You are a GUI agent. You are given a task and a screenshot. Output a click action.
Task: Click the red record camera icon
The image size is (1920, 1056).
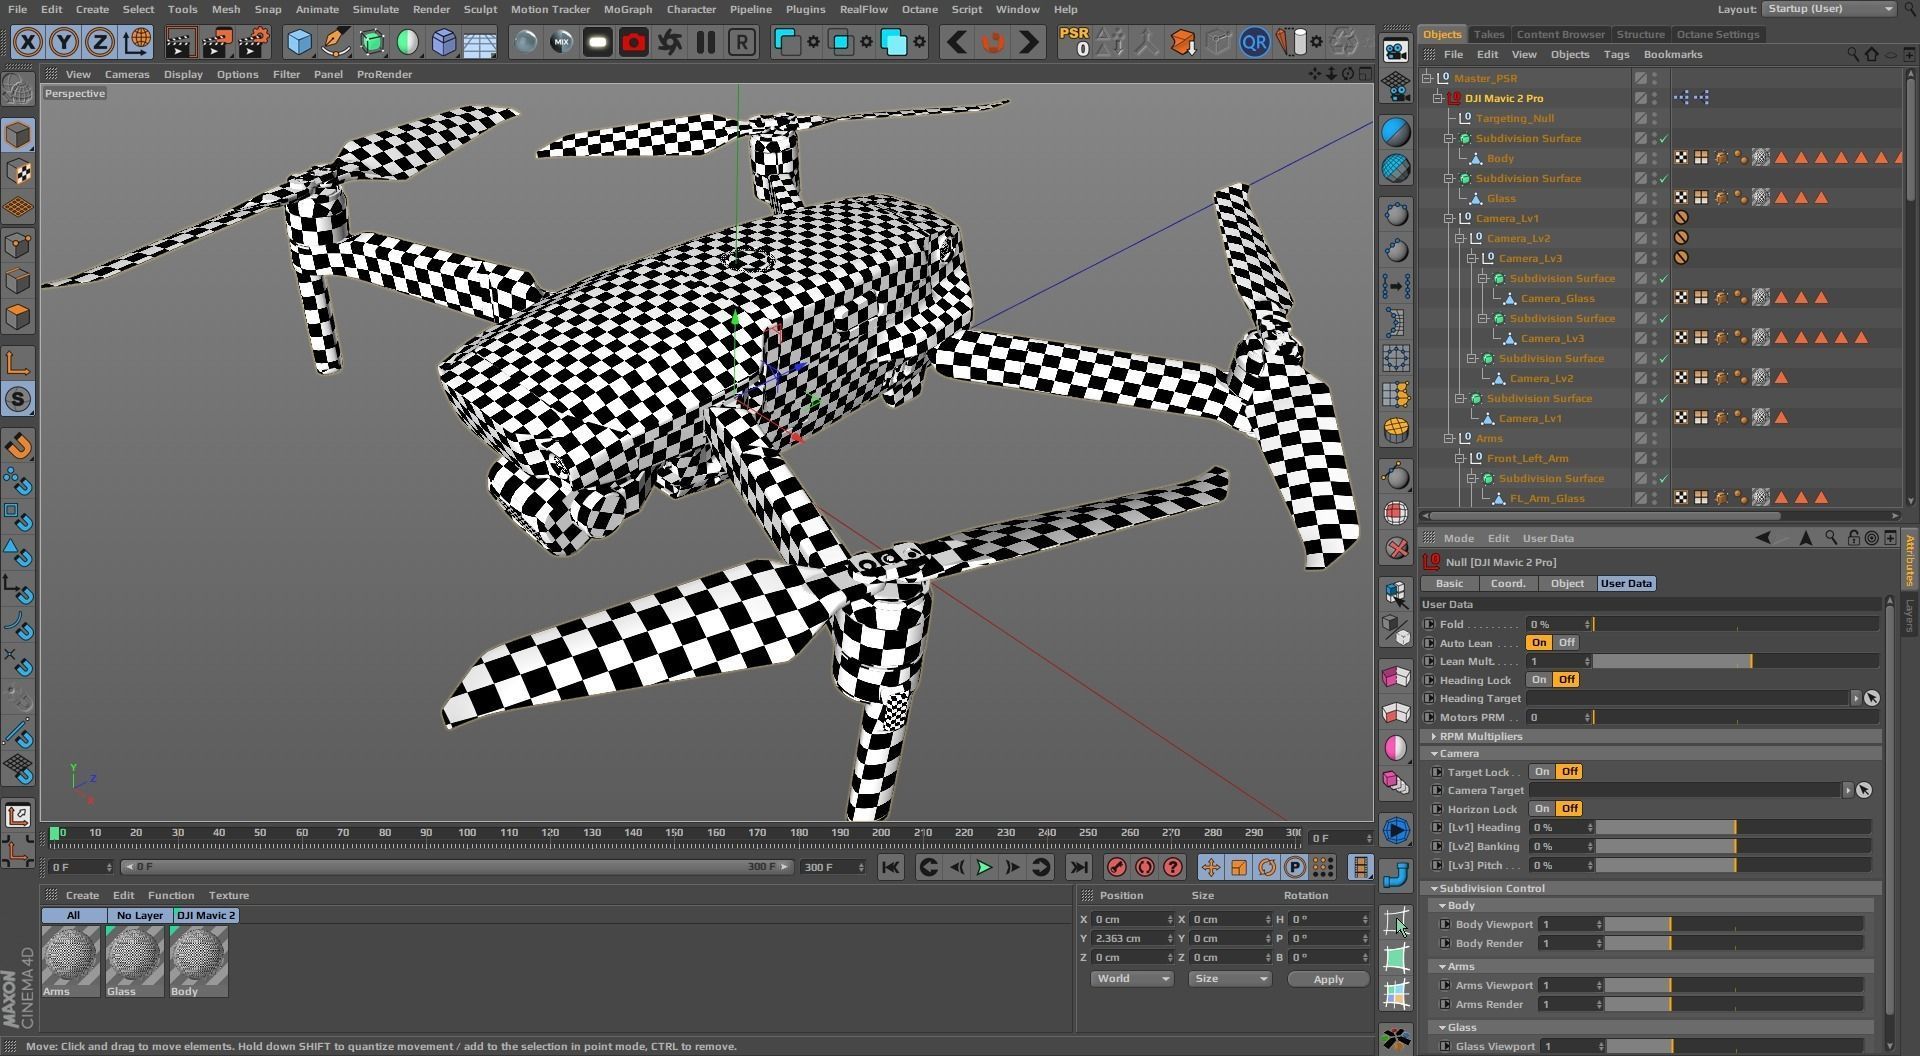(634, 42)
